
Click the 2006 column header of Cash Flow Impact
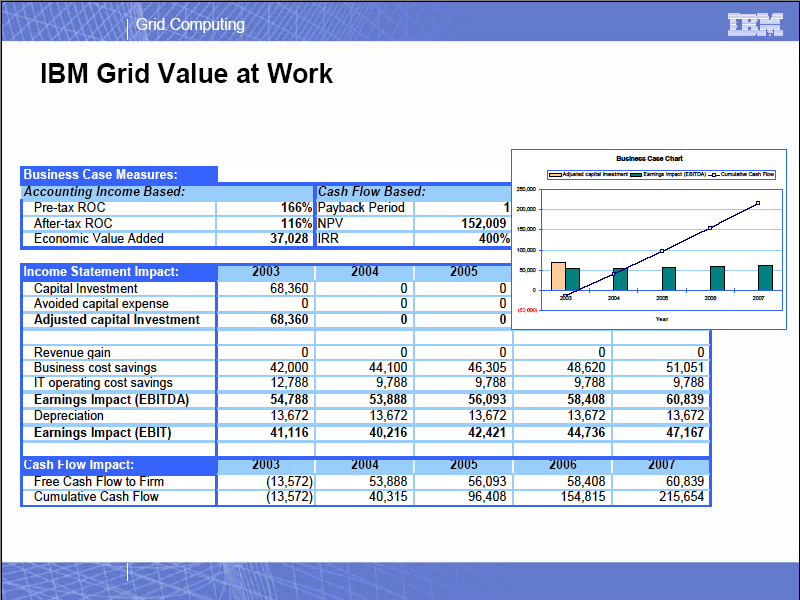click(563, 465)
